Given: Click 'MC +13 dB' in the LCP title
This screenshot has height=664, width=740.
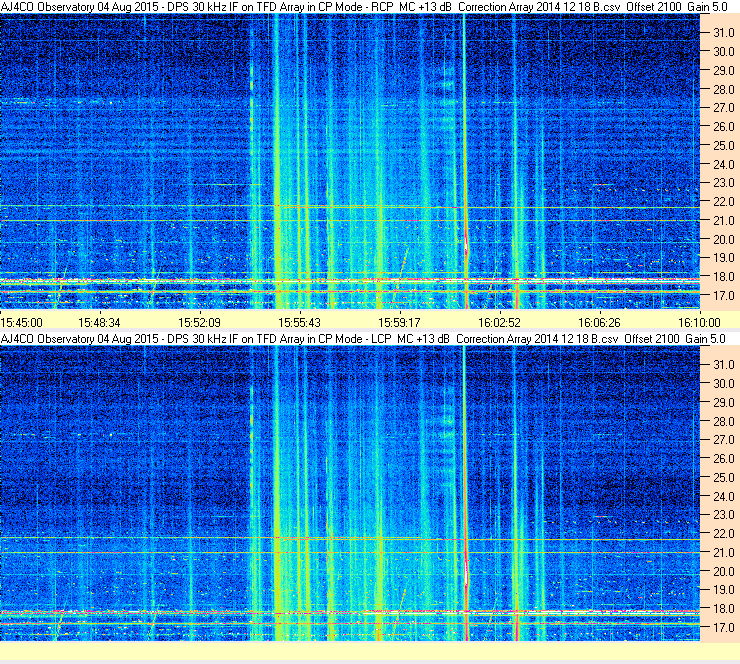Looking at the screenshot, I should click(x=423, y=339).
